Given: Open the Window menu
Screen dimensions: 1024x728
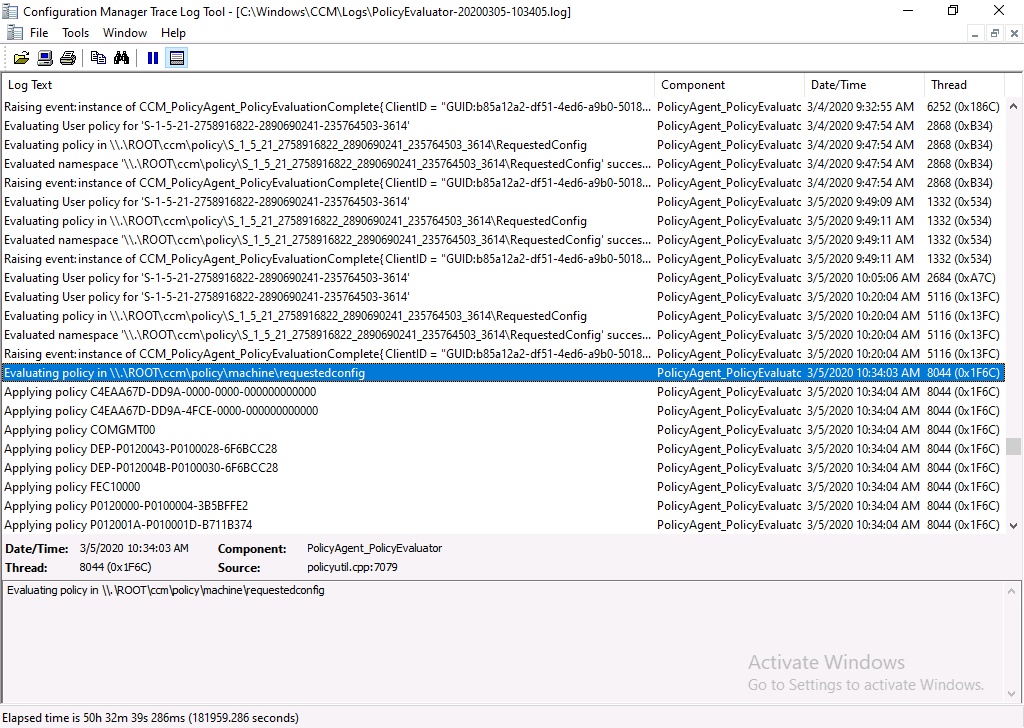Looking at the screenshot, I should click(x=125, y=33).
